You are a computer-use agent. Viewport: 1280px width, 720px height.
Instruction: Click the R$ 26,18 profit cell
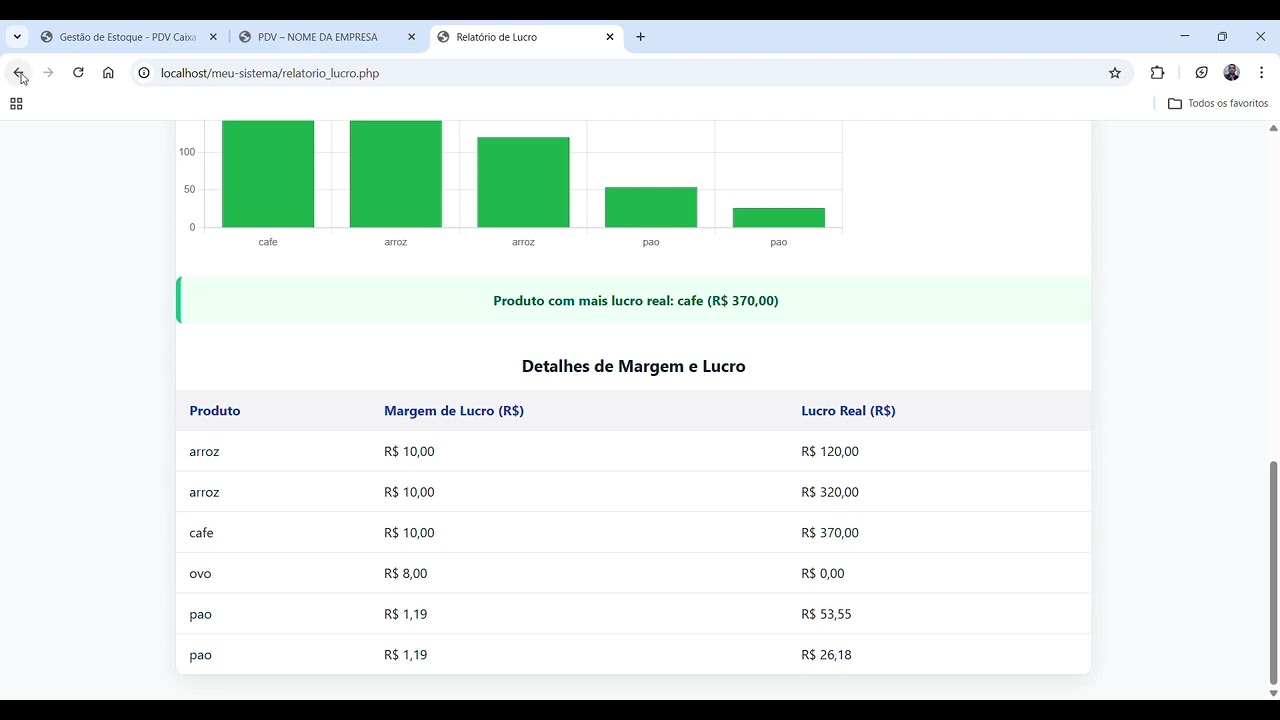(x=826, y=655)
